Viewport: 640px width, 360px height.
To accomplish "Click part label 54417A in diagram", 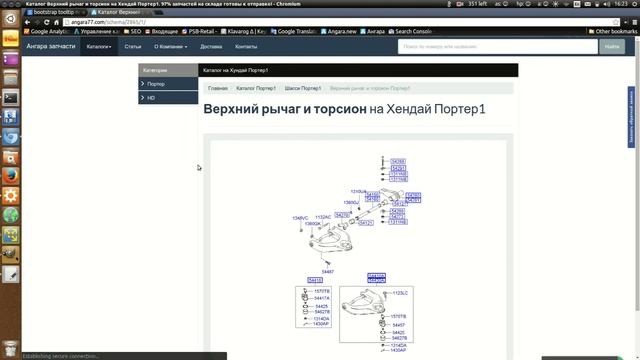I will tap(322, 298).
